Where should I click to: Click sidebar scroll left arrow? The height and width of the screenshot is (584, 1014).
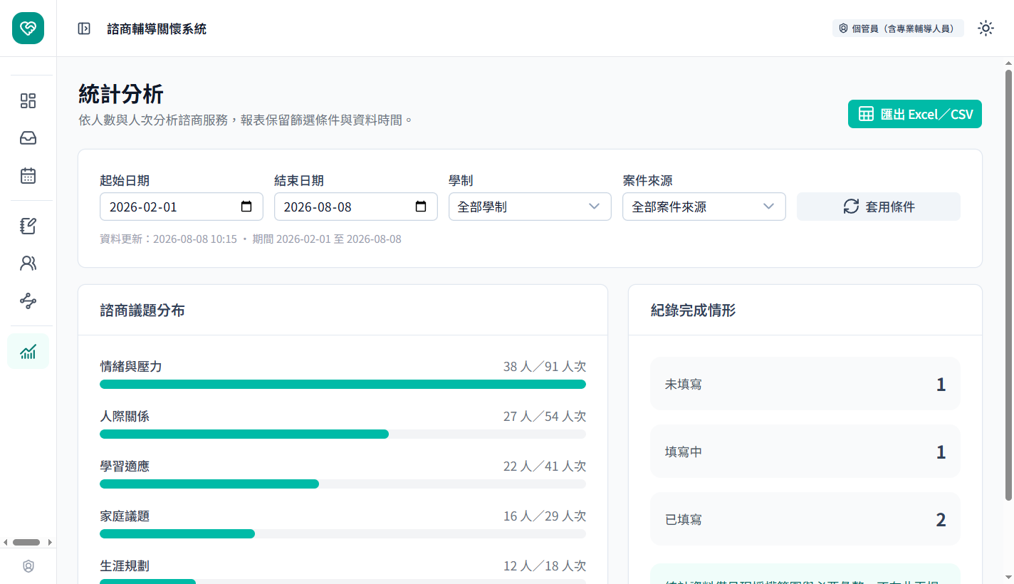pos(5,542)
